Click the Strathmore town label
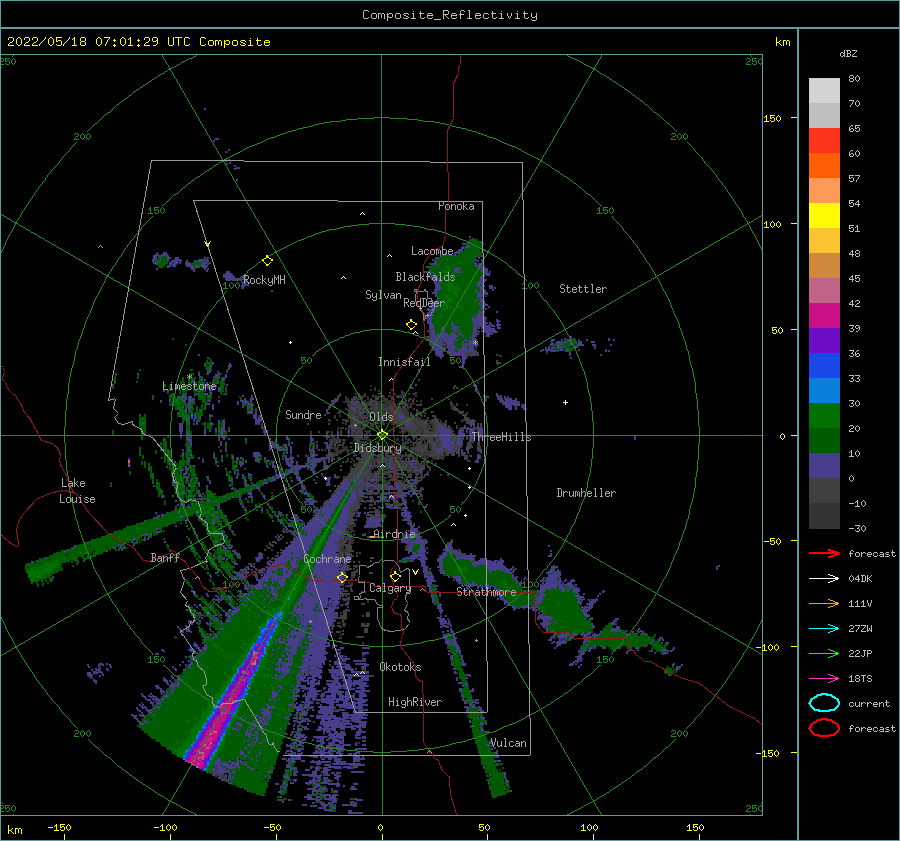 click(486, 592)
